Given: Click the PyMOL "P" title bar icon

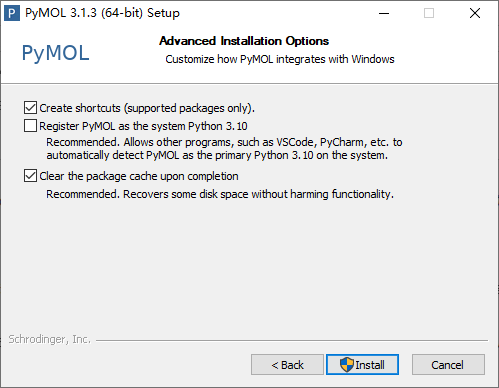Looking at the screenshot, I should point(12,13).
